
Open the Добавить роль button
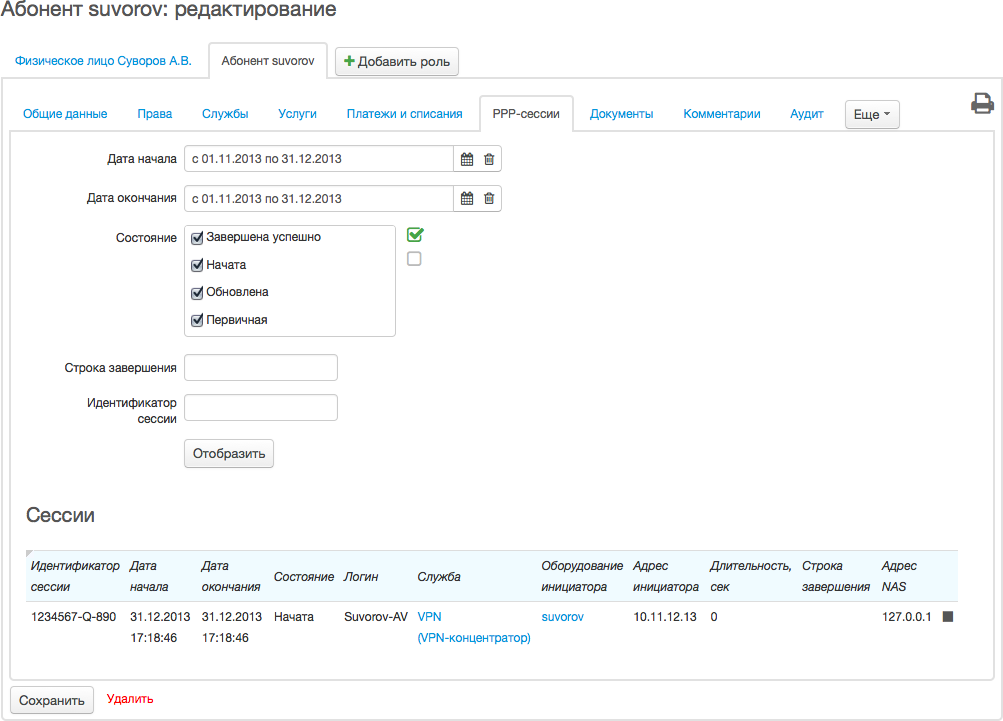[397, 62]
